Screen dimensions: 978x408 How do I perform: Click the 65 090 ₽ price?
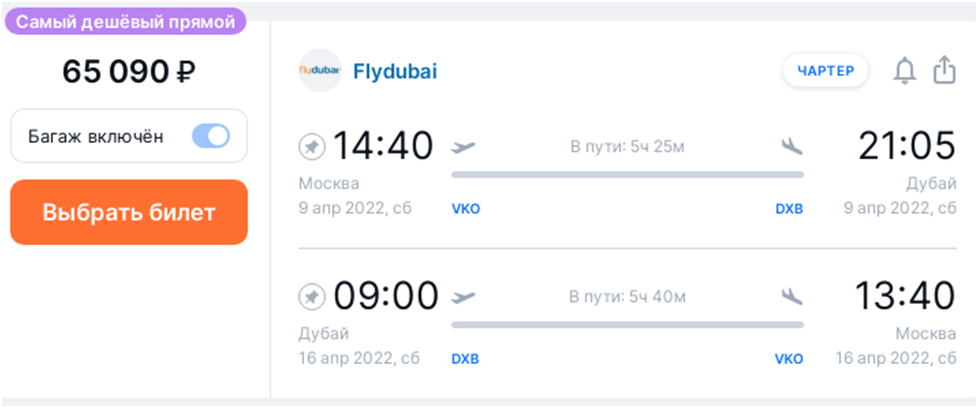[x=129, y=73]
